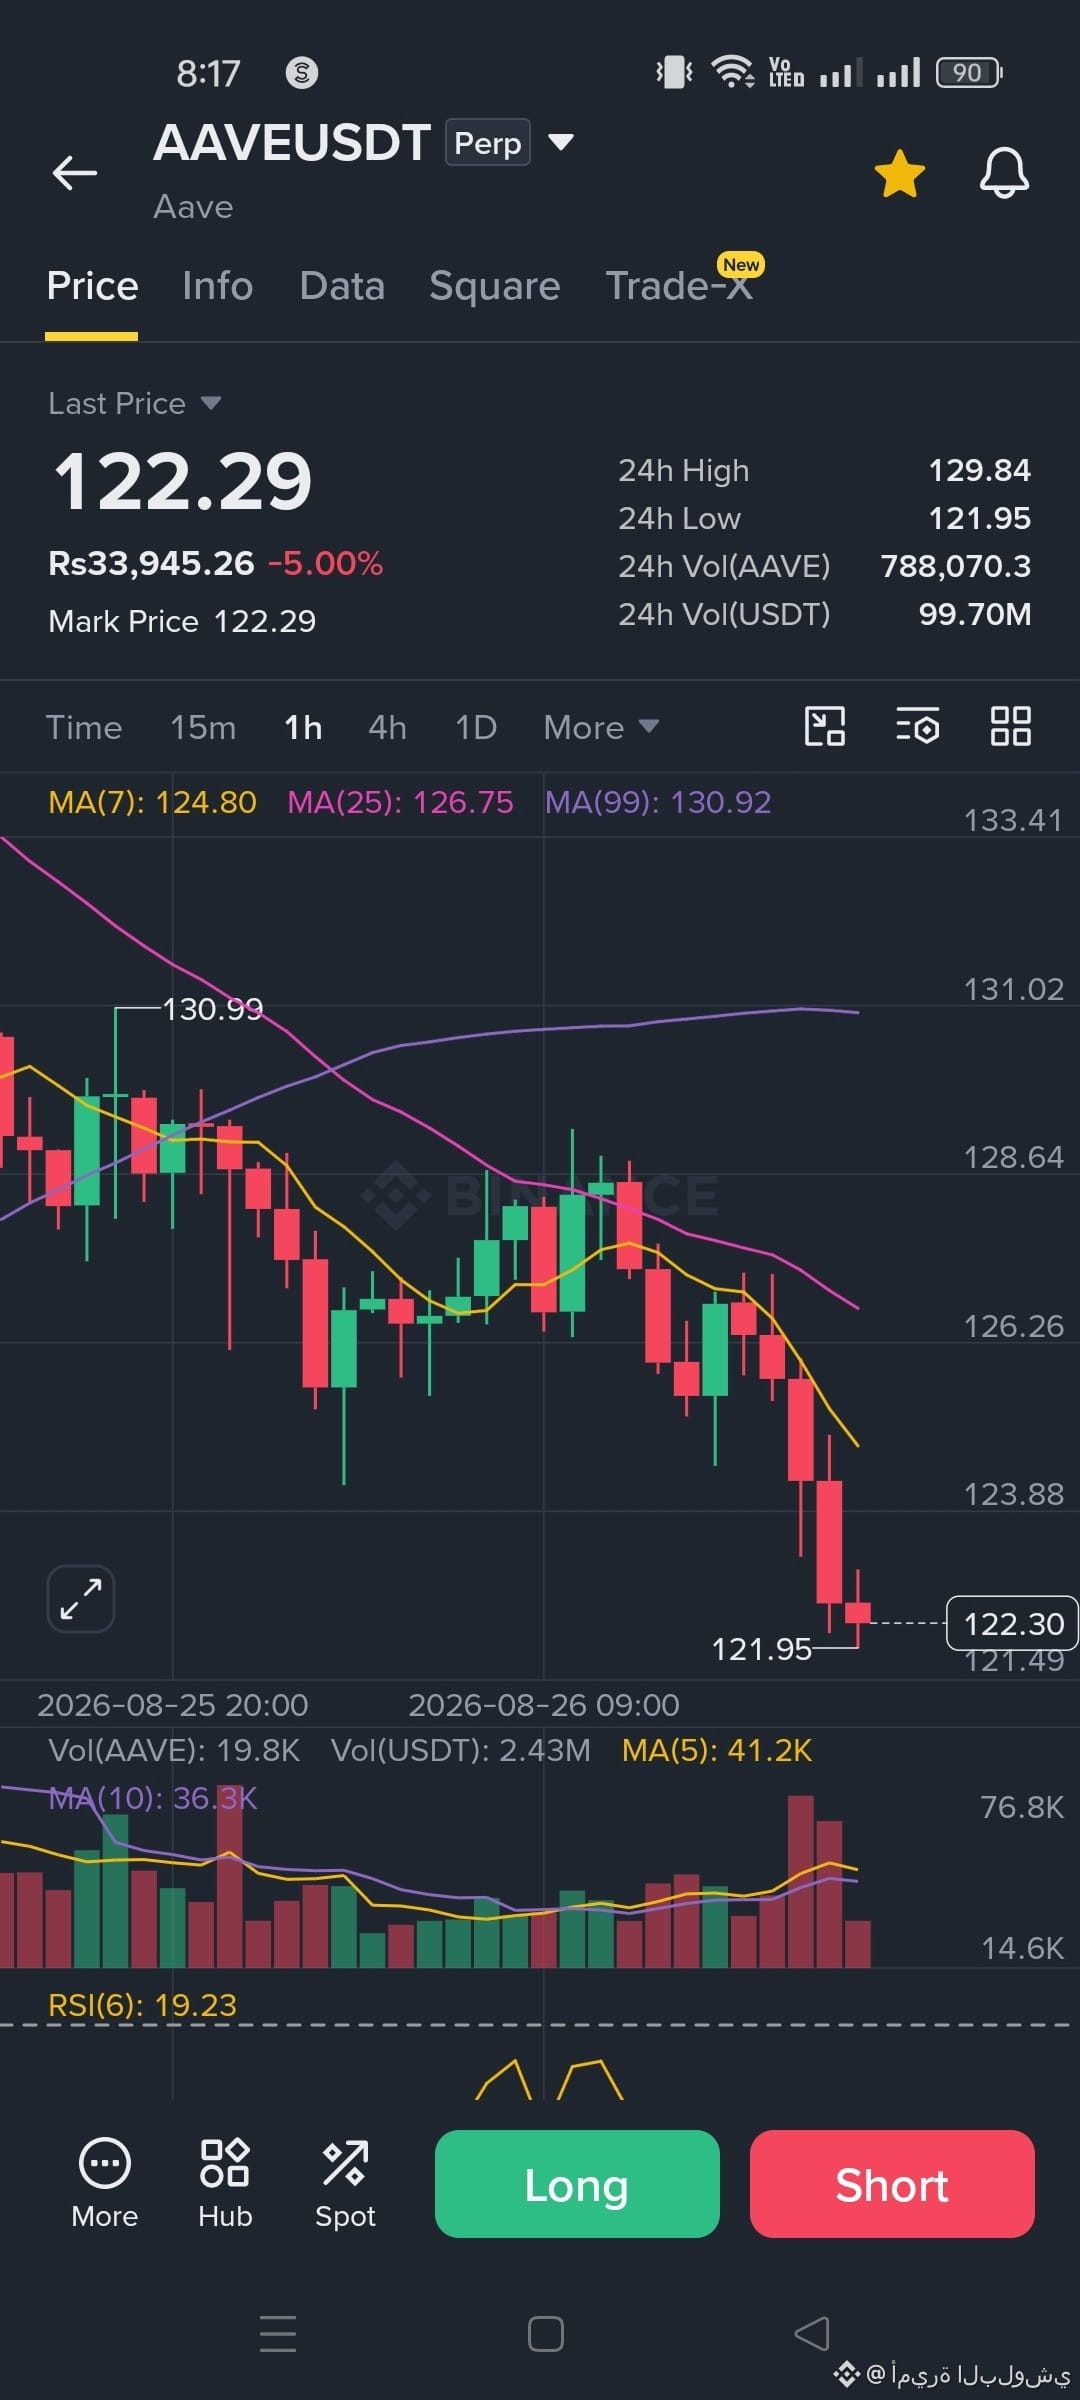1080x2400 pixels.
Task: Tap the Mark Price 122.29 text
Action: [x=182, y=621]
